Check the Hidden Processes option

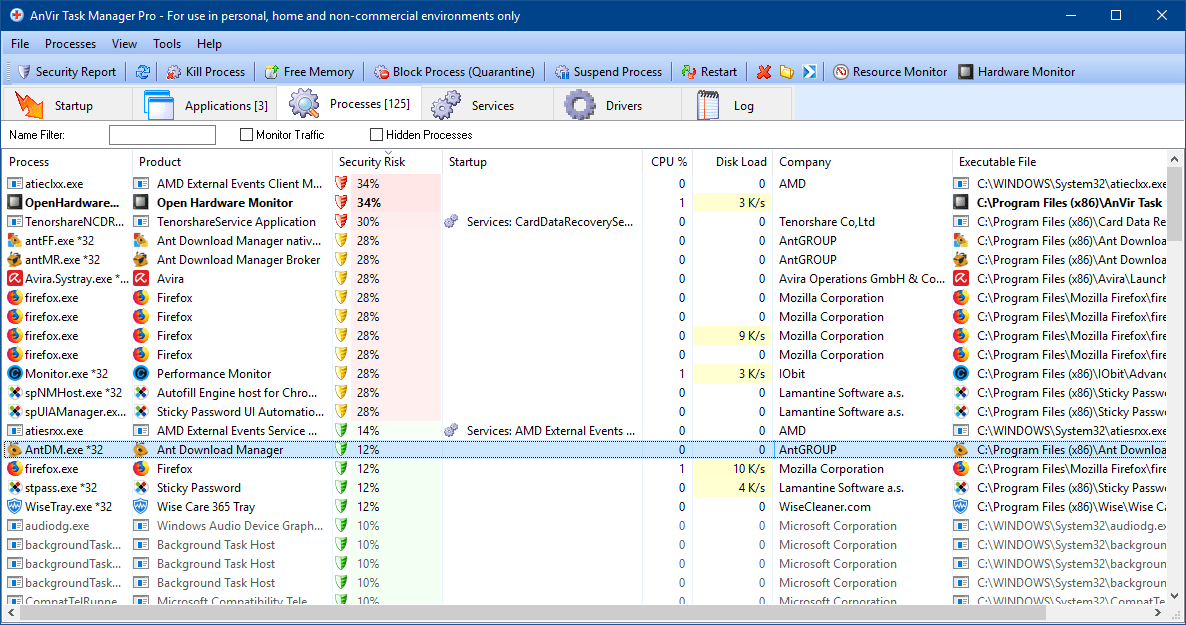(x=377, y=135)
